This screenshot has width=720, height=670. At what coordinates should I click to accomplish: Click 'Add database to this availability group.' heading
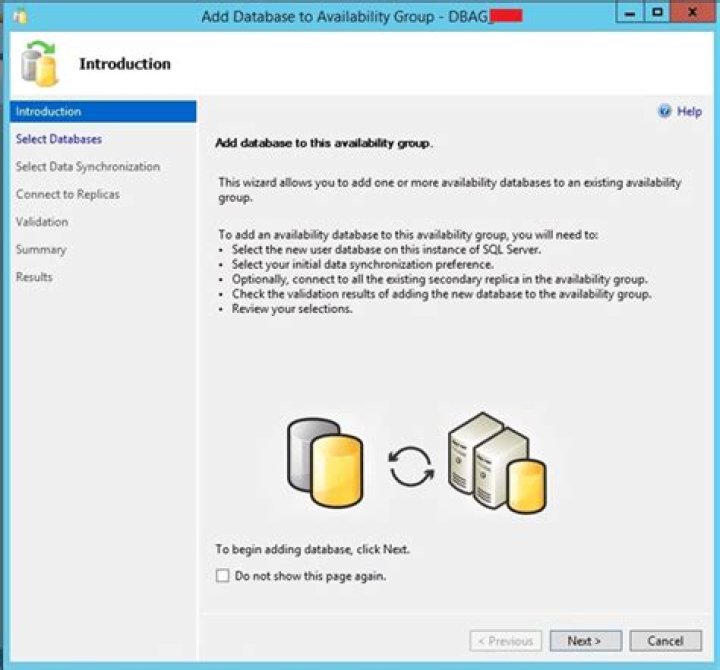(x=324, y=143)
